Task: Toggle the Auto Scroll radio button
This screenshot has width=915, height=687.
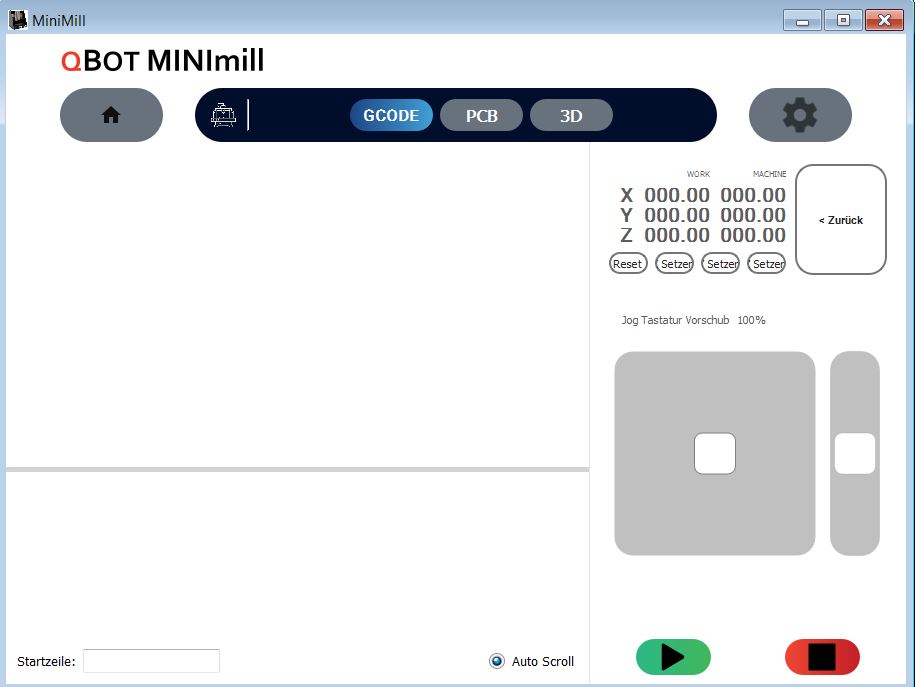Action: [x=497, y=661]
